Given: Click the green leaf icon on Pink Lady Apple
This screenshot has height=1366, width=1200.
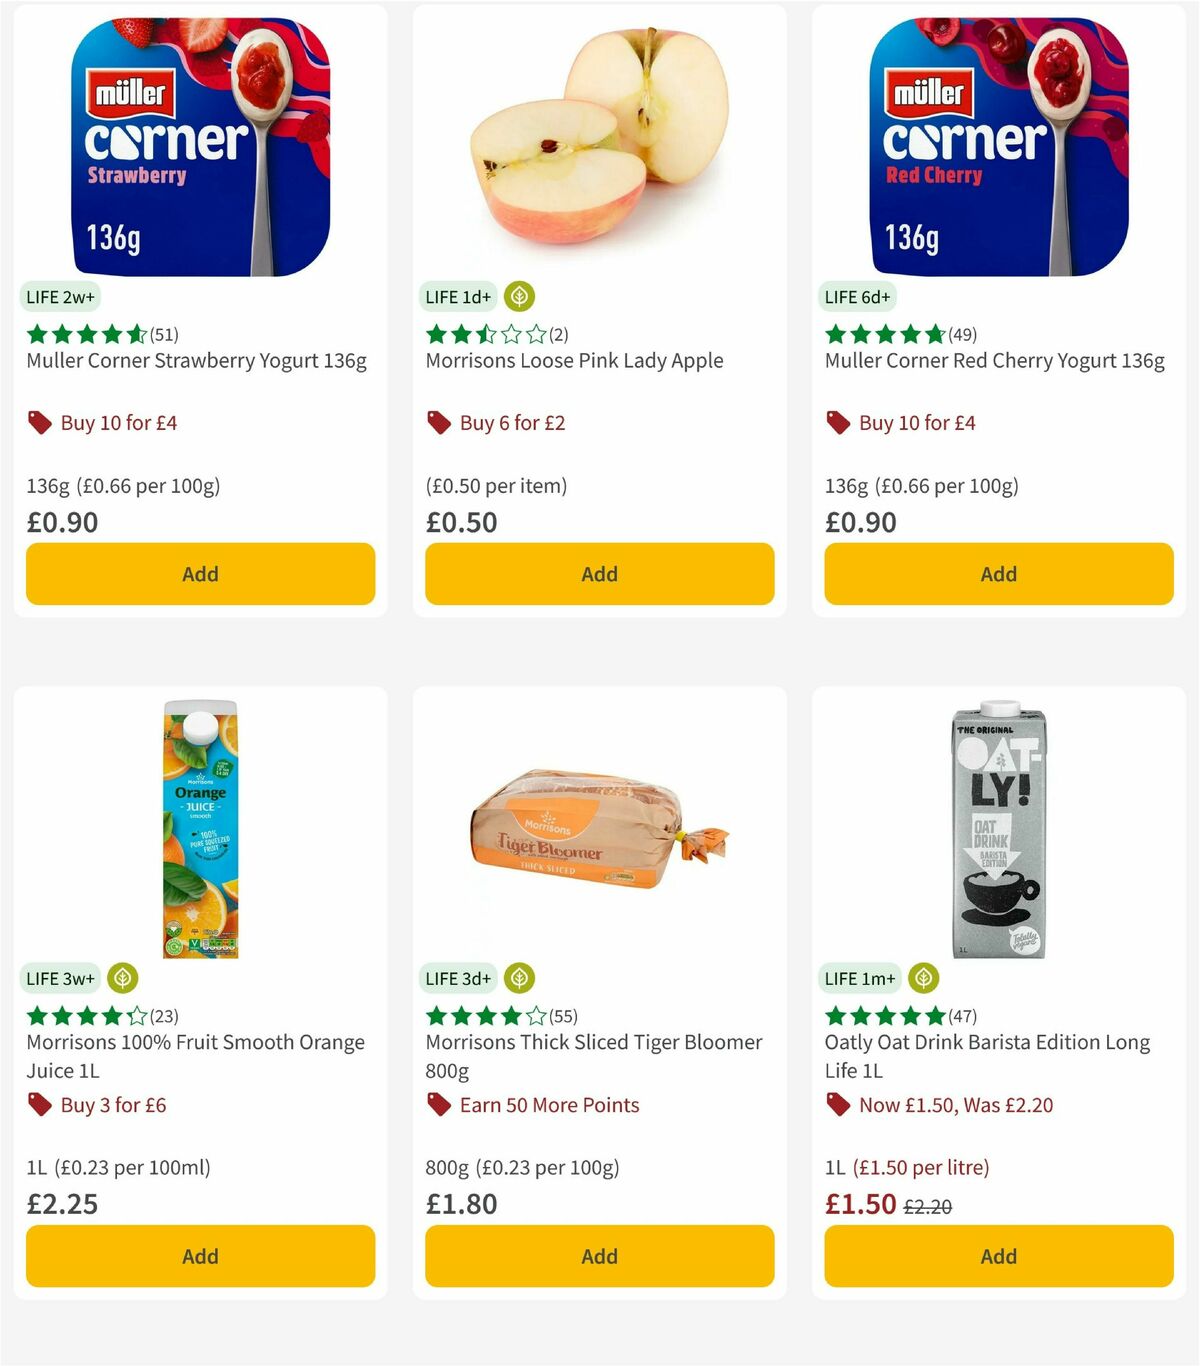Looking at the screenshot, I should [518, 296].
